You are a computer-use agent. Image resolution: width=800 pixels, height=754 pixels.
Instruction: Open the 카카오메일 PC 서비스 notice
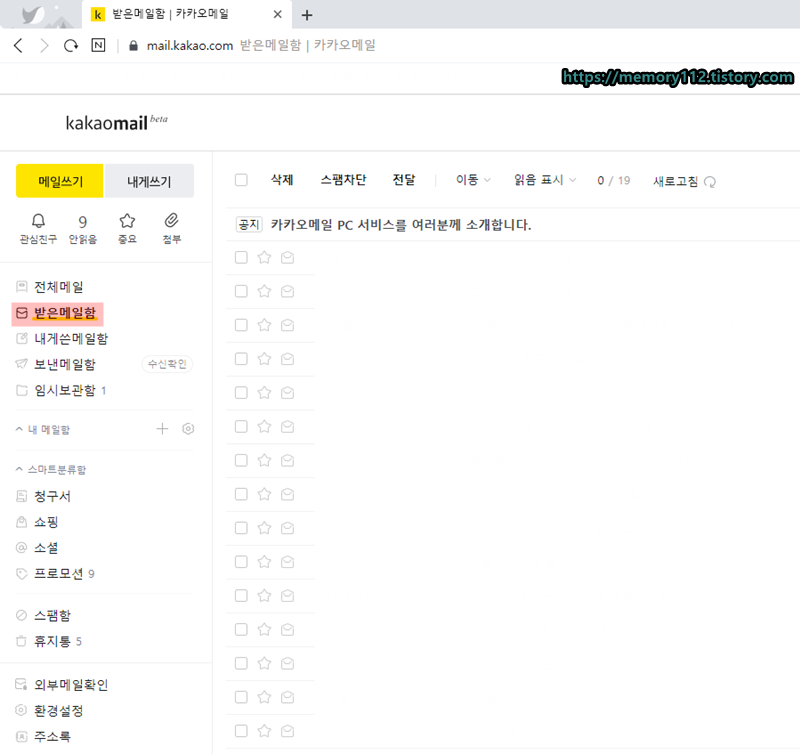pyautogui.click(x=401, y=225)
